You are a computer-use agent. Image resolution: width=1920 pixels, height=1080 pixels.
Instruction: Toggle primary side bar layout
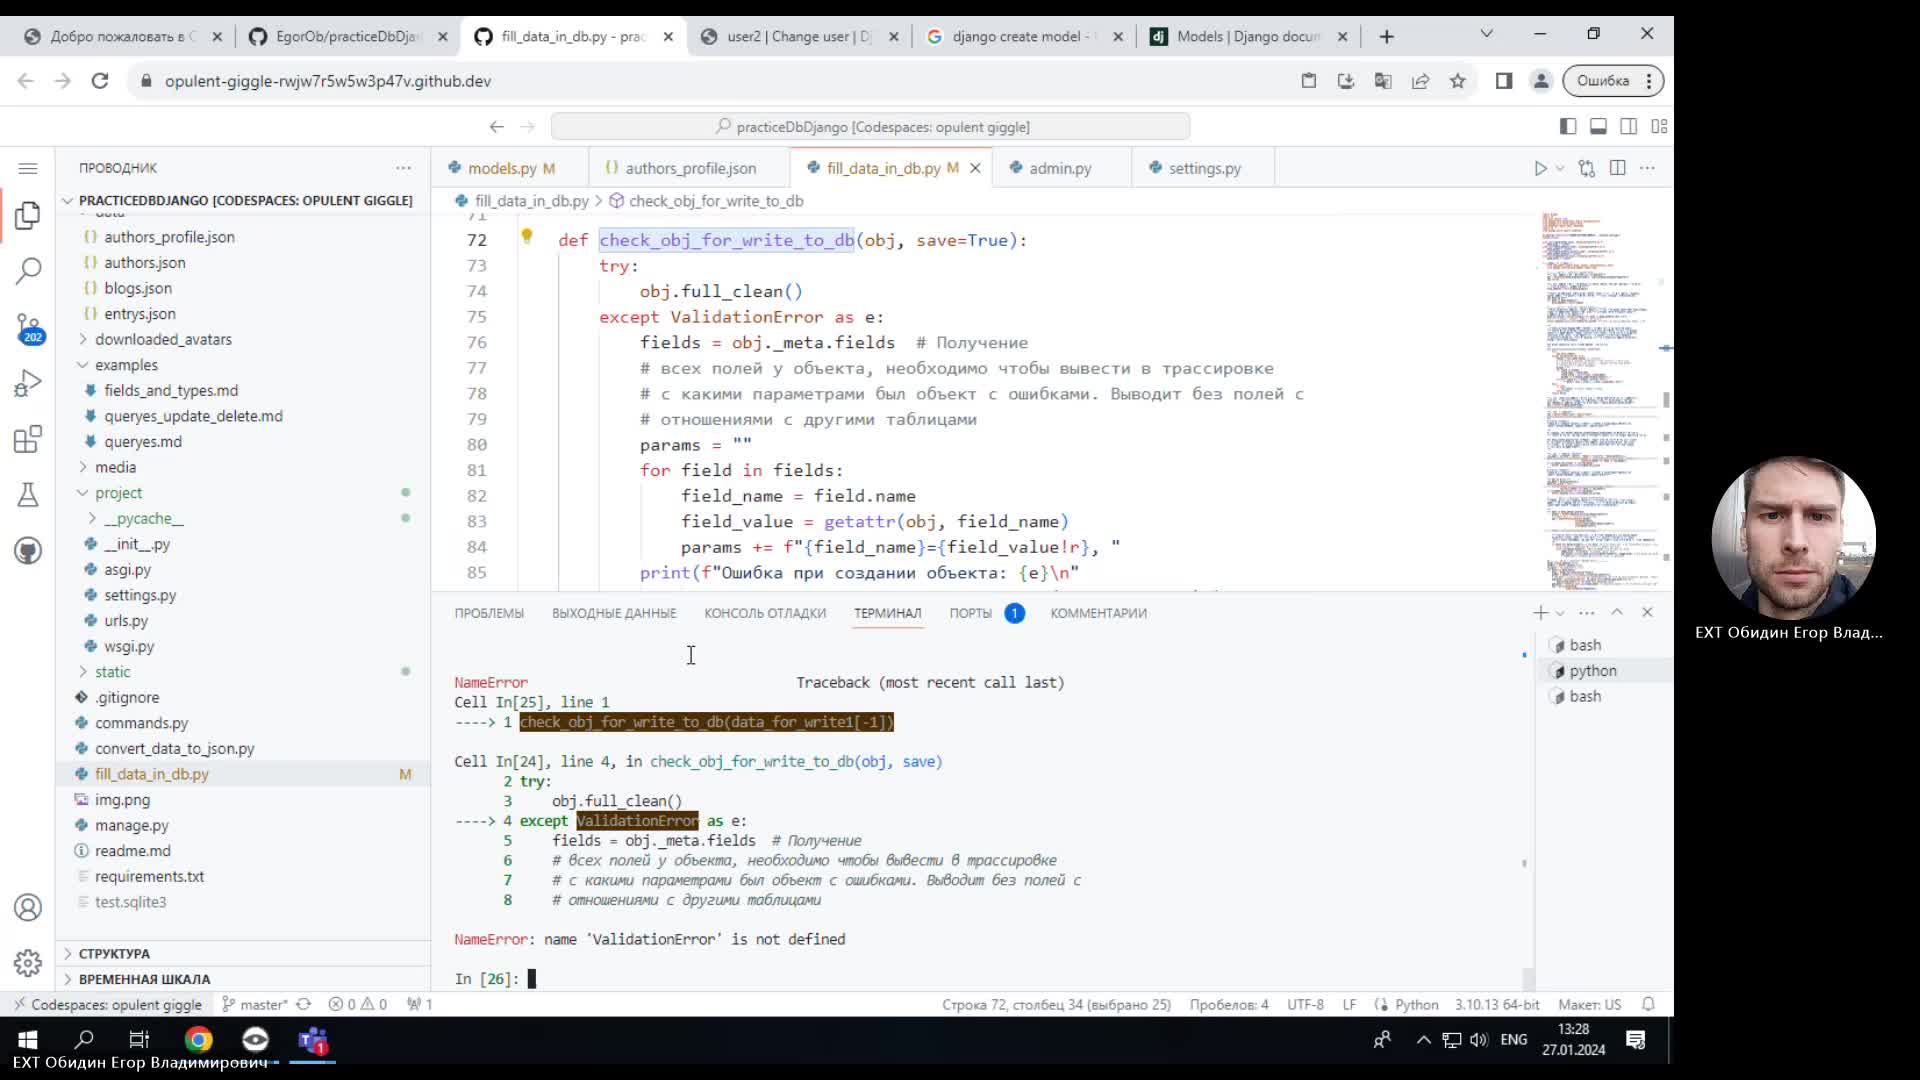[x=1568, y=126]
